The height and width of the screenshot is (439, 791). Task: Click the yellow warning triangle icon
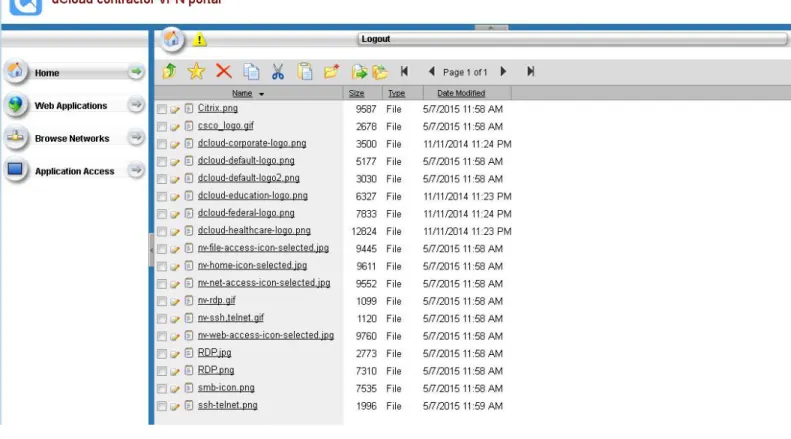click(x=199, y=39)
